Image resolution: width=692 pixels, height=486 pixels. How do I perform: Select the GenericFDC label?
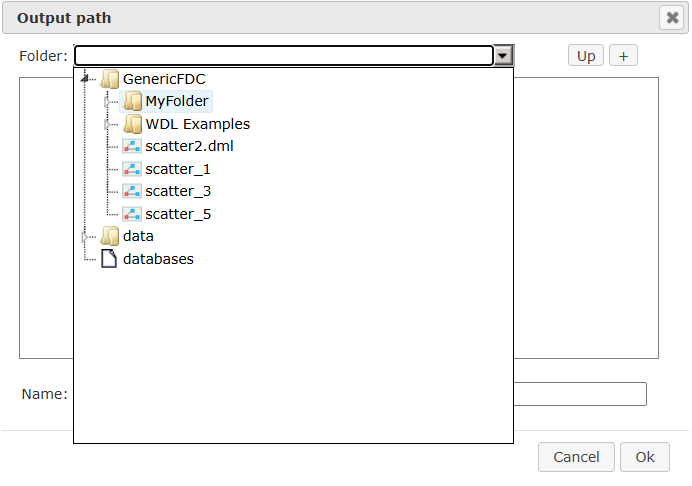pos(164,79)
